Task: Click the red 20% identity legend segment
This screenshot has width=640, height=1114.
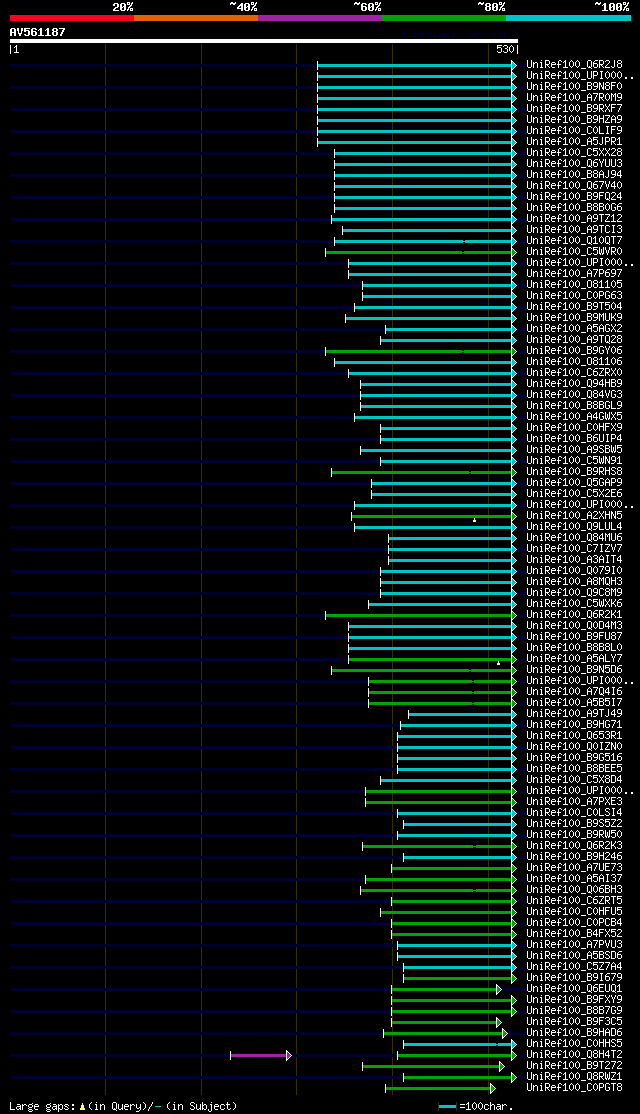Action: (x=72, y=18)
